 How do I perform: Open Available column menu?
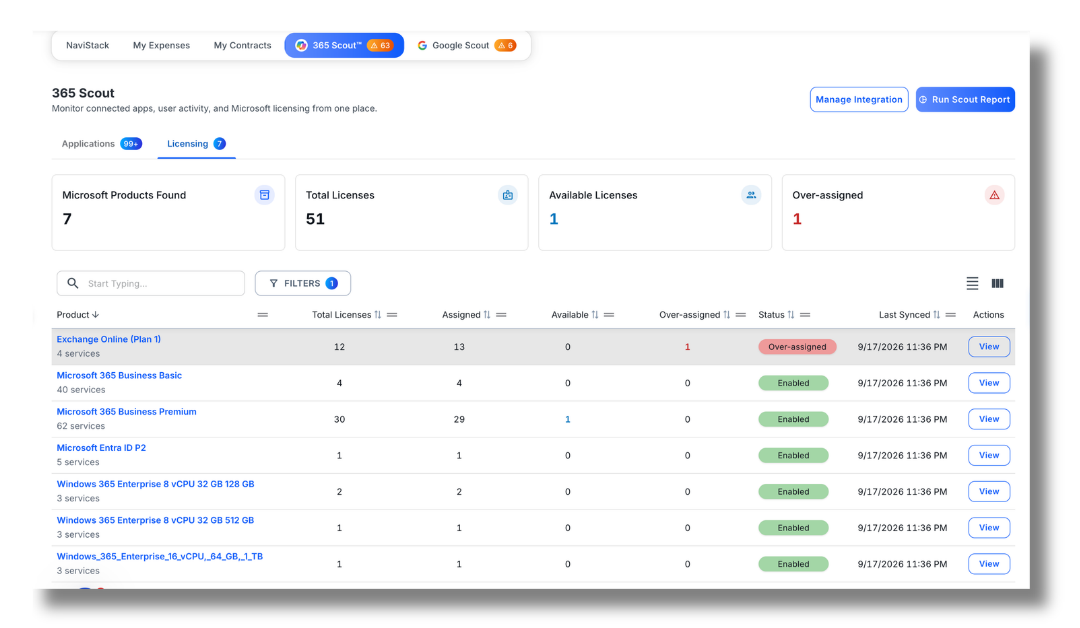tap(609, 315)
